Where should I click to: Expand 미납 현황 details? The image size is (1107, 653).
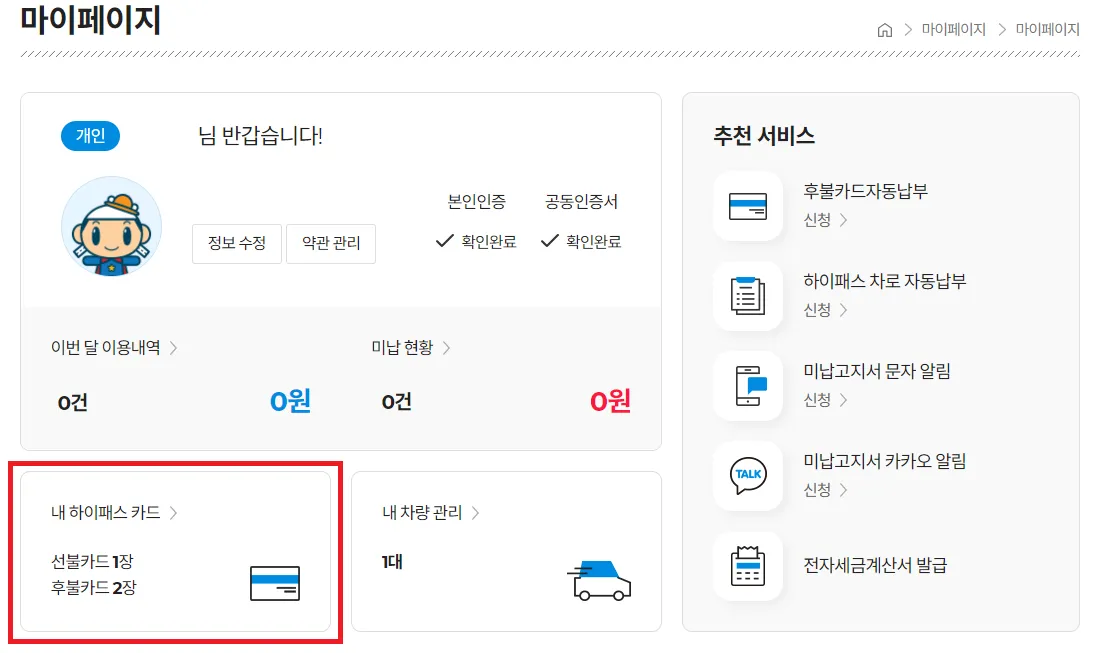[411, 348]
